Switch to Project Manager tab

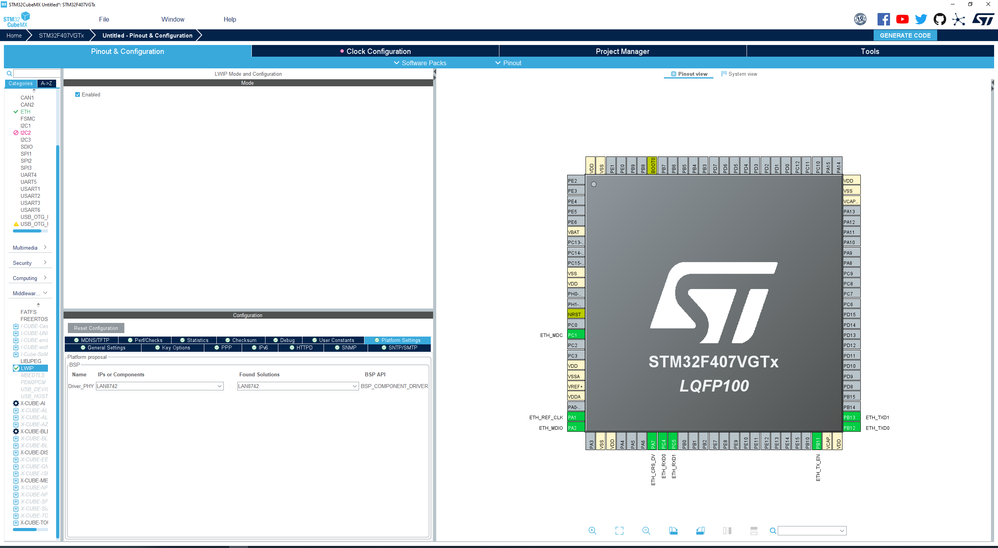[622, 52]
